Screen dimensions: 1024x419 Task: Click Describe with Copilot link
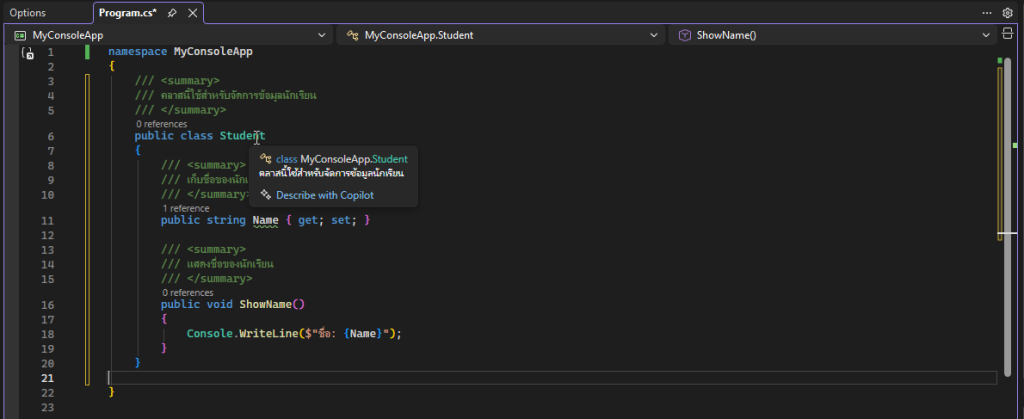point(325,195)
